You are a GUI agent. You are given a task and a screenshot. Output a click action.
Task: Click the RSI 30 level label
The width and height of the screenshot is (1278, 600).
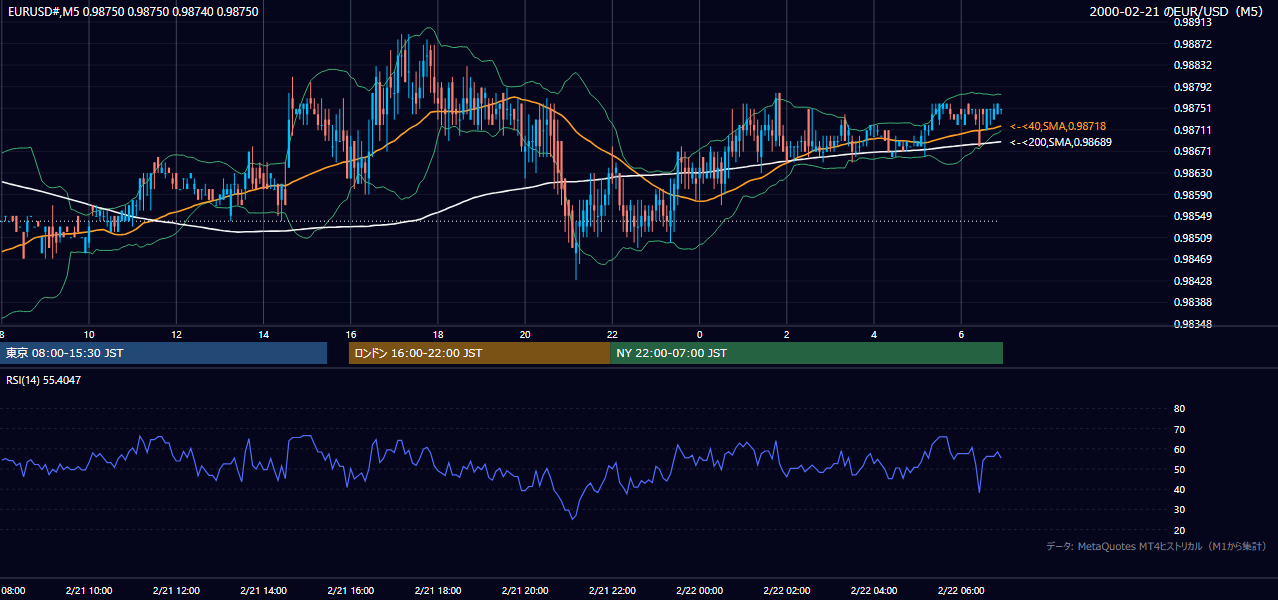coord(1179,510)
